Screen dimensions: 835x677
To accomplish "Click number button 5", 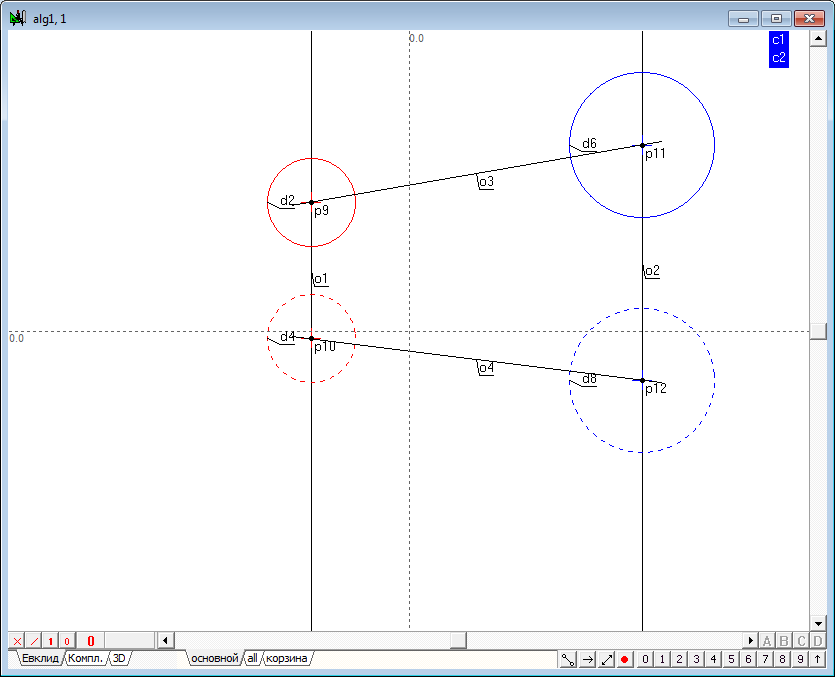I will [731, 659].
